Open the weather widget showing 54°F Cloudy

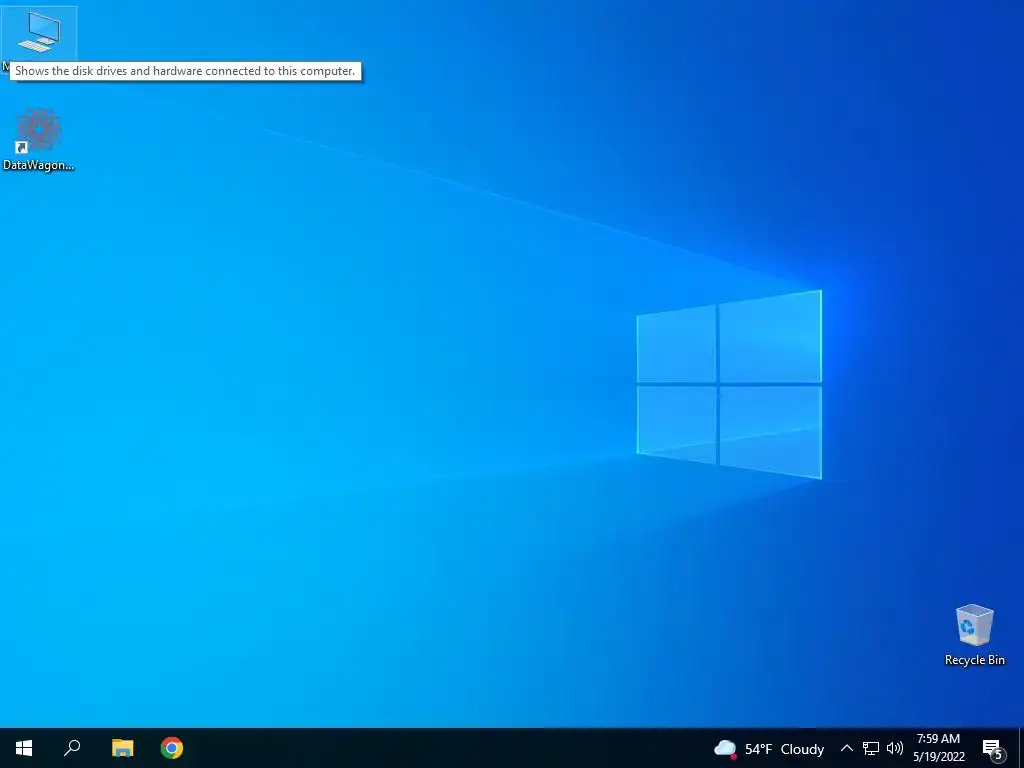tap(769, 749)
